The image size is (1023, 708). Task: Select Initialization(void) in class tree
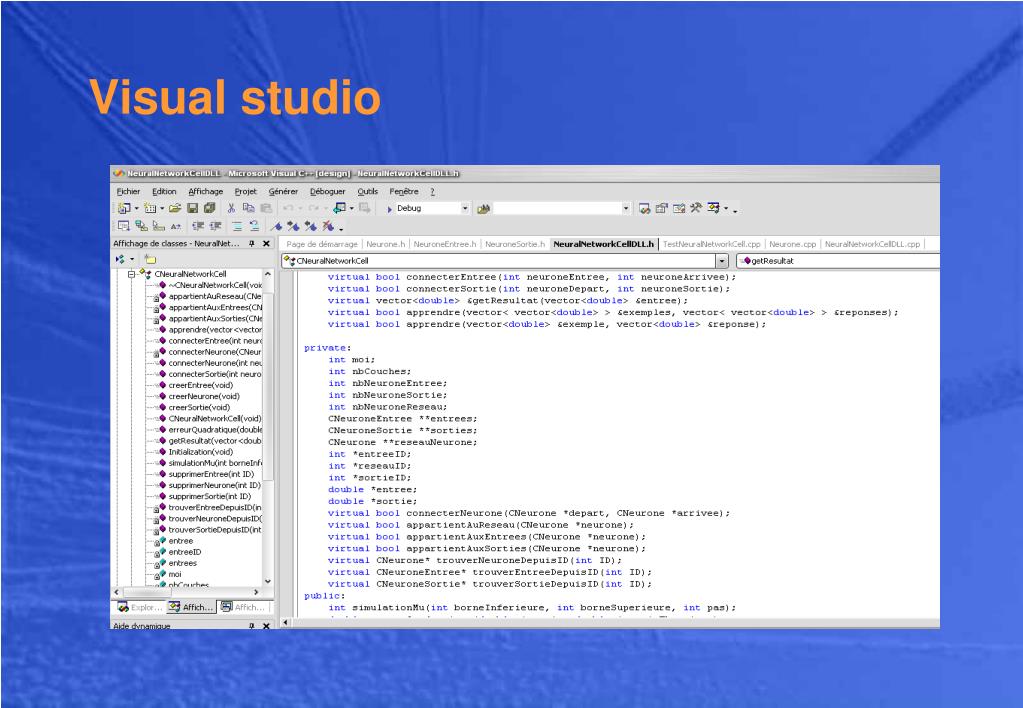point(200,452)
